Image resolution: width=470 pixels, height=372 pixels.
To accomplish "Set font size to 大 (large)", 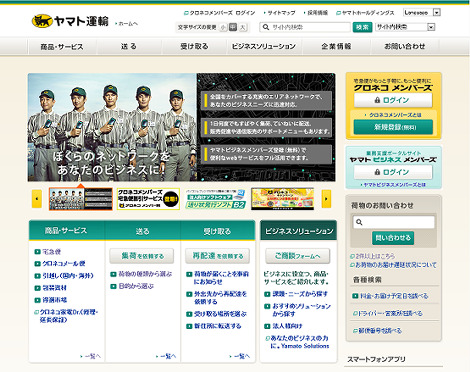I will tap(243, 27).
